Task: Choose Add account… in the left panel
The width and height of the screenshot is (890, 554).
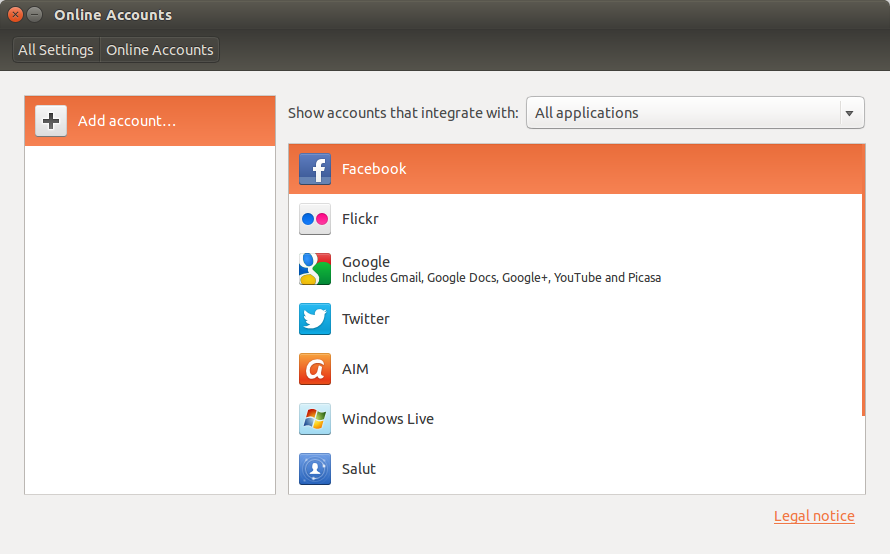Action: 150,120
